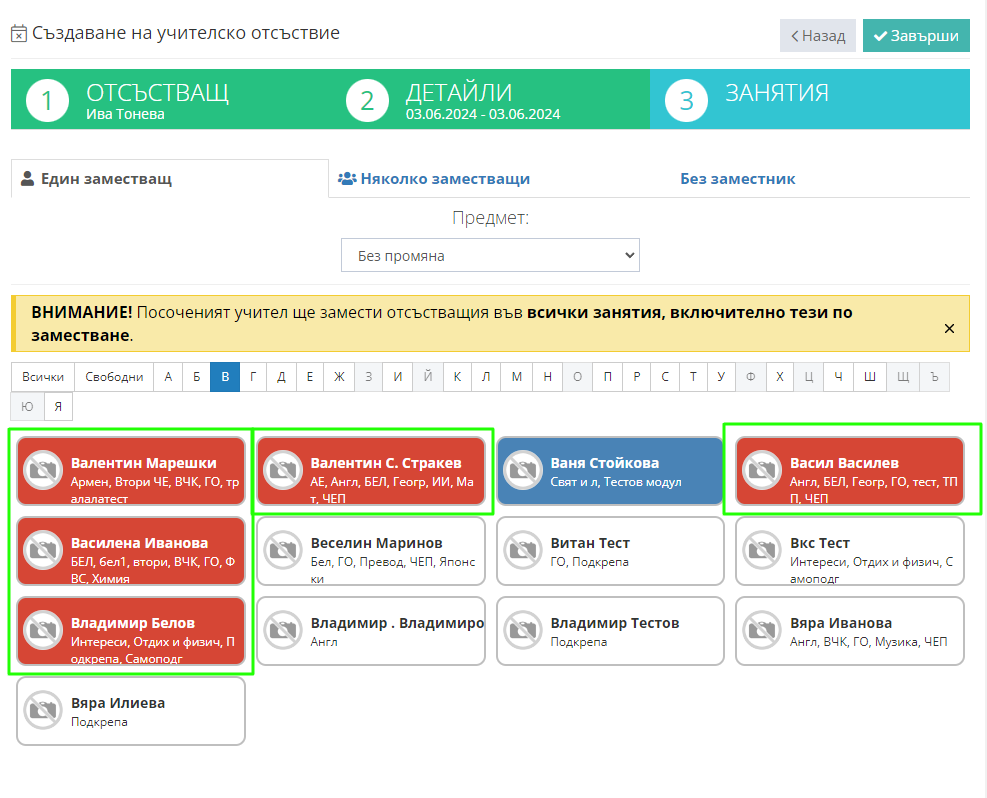The width and height of the screenshot is (987, 798).
Task: Show Всички teachers in the filter
Action: point(43,377)
